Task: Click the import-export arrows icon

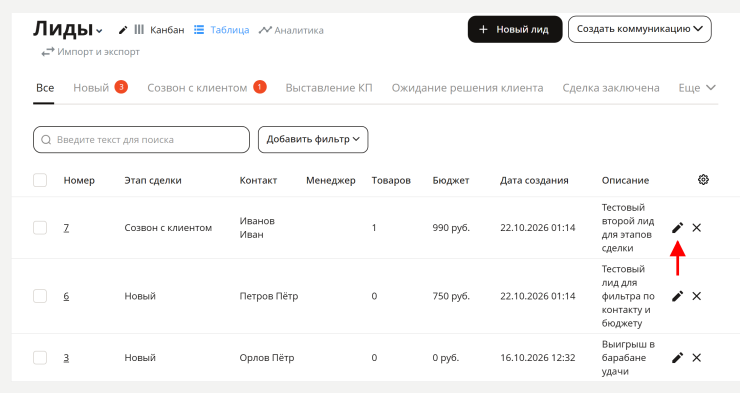Action: click(48, 52)
